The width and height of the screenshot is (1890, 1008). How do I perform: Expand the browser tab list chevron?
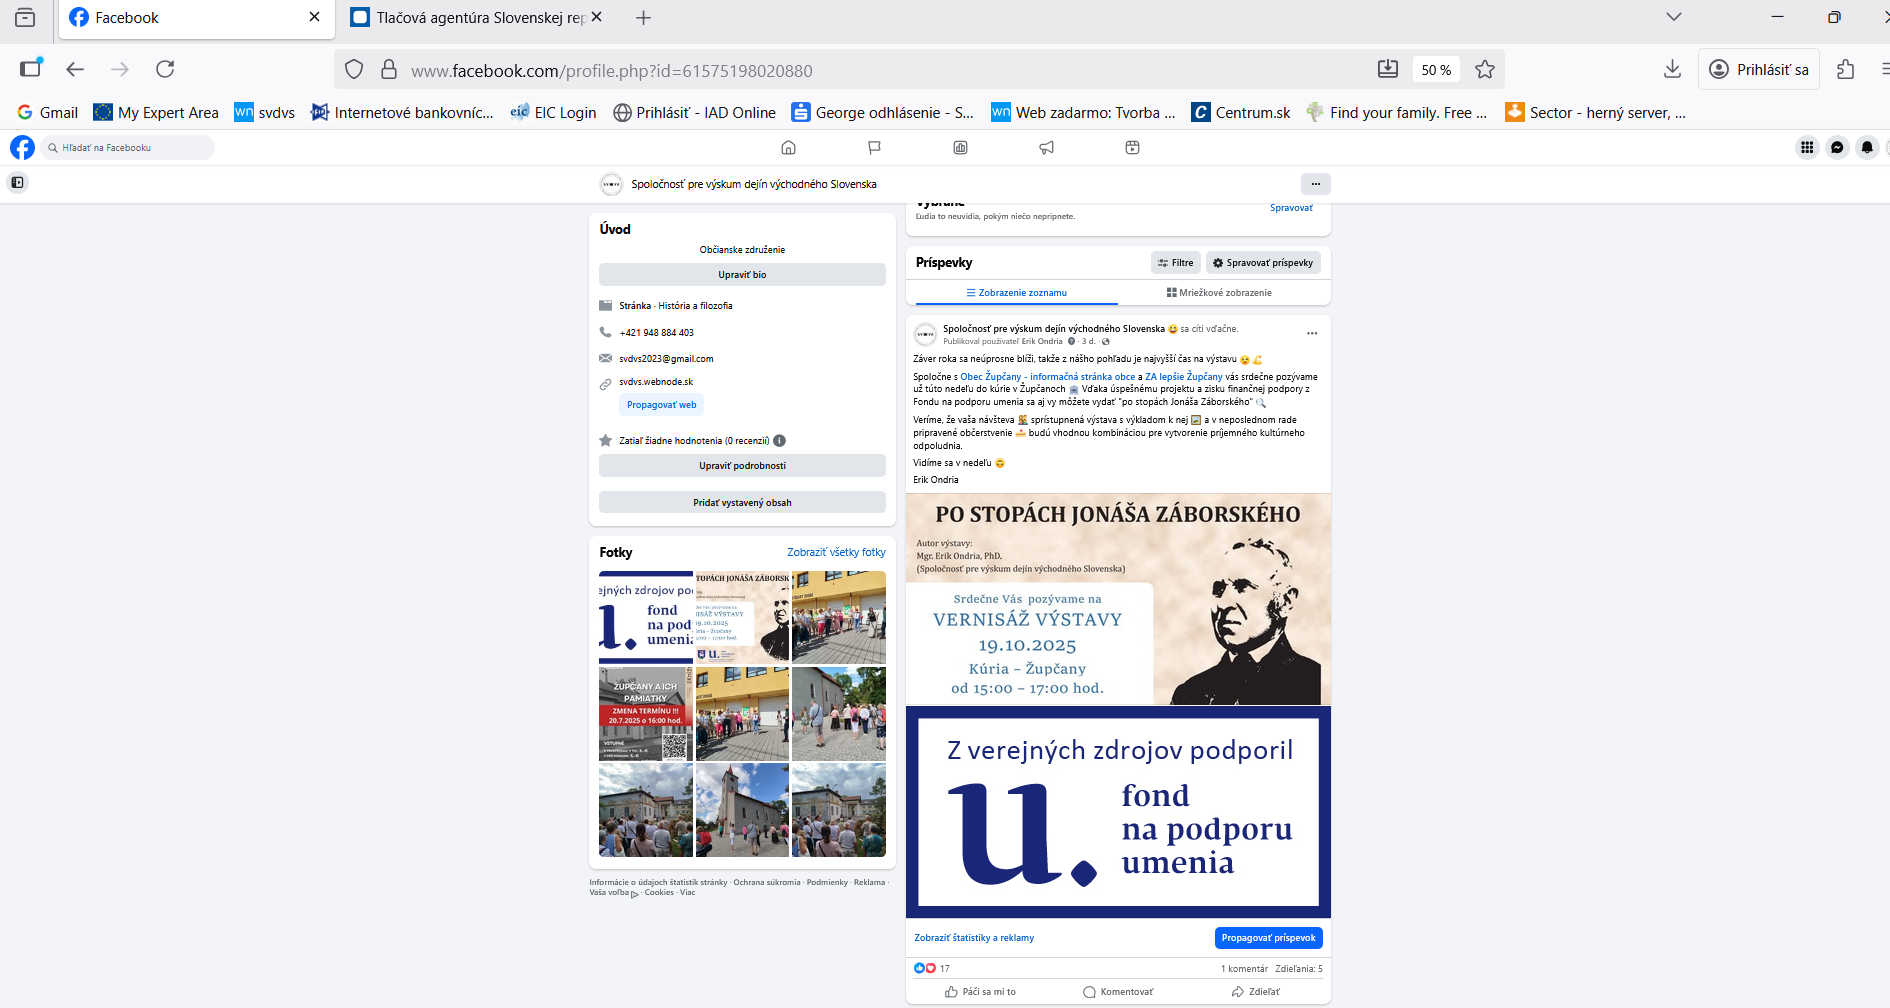[1673, 17]
